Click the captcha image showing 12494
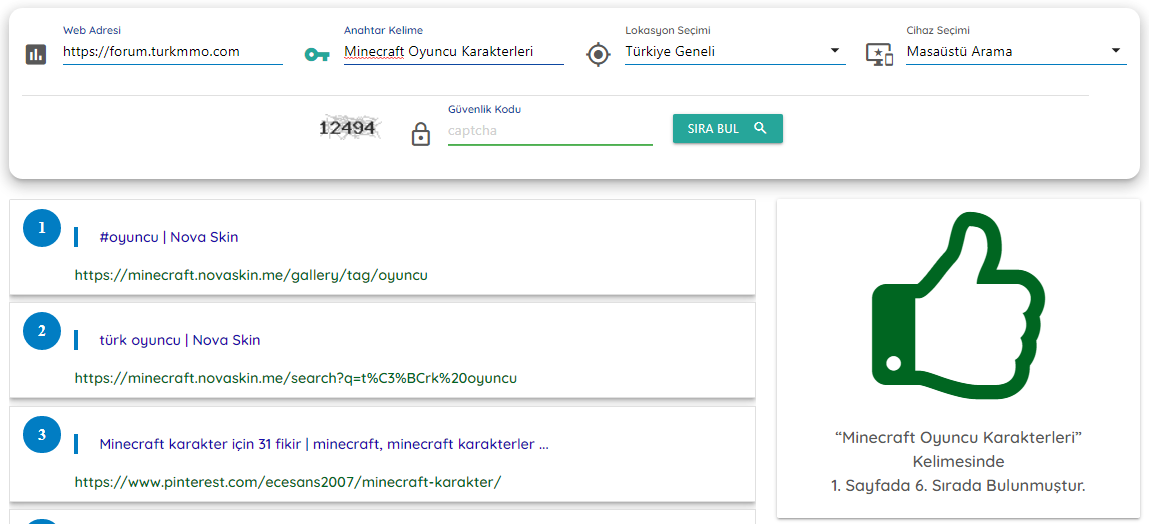 coord(348,128)
